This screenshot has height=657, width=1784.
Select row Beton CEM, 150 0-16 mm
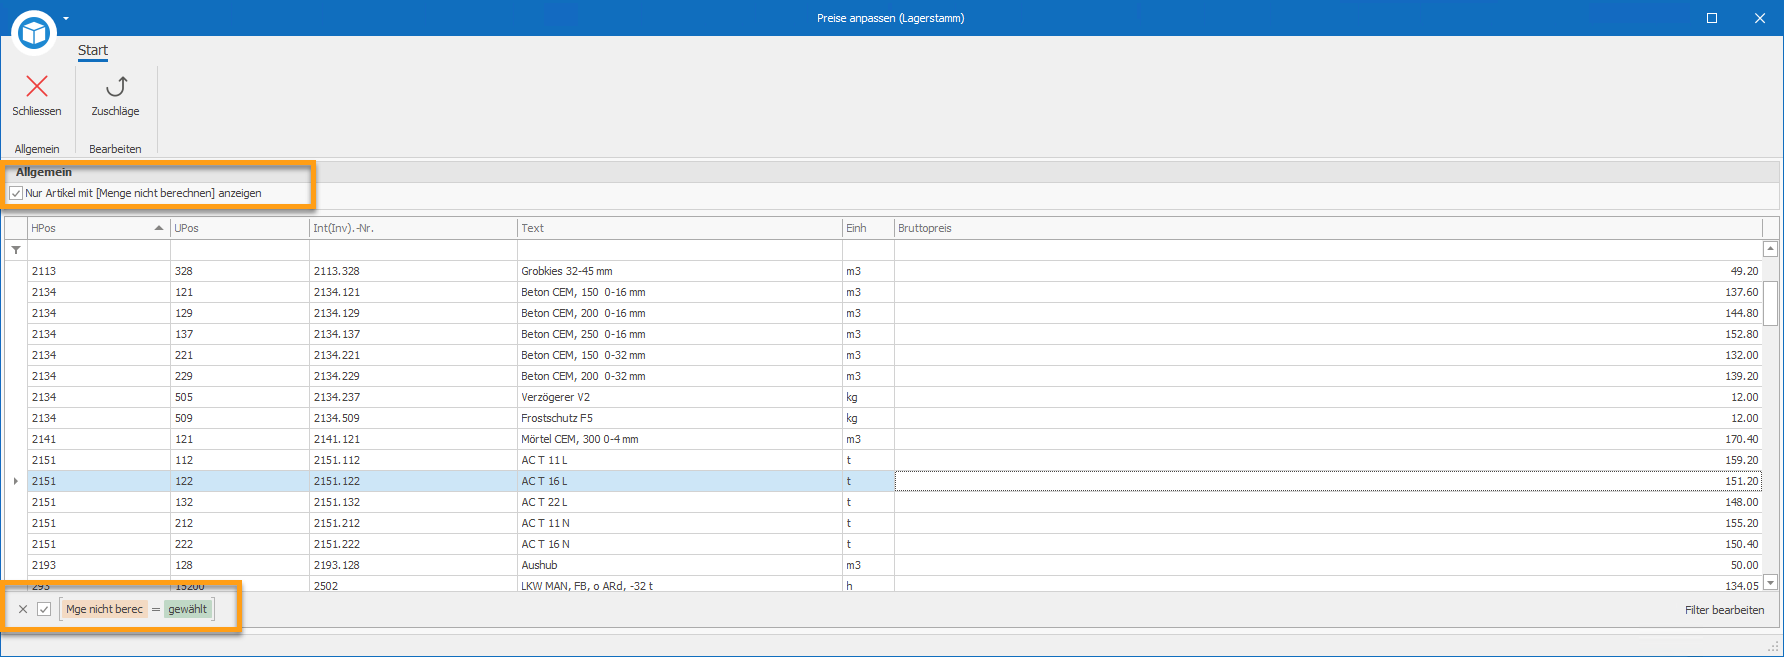[x=894, y=292]
